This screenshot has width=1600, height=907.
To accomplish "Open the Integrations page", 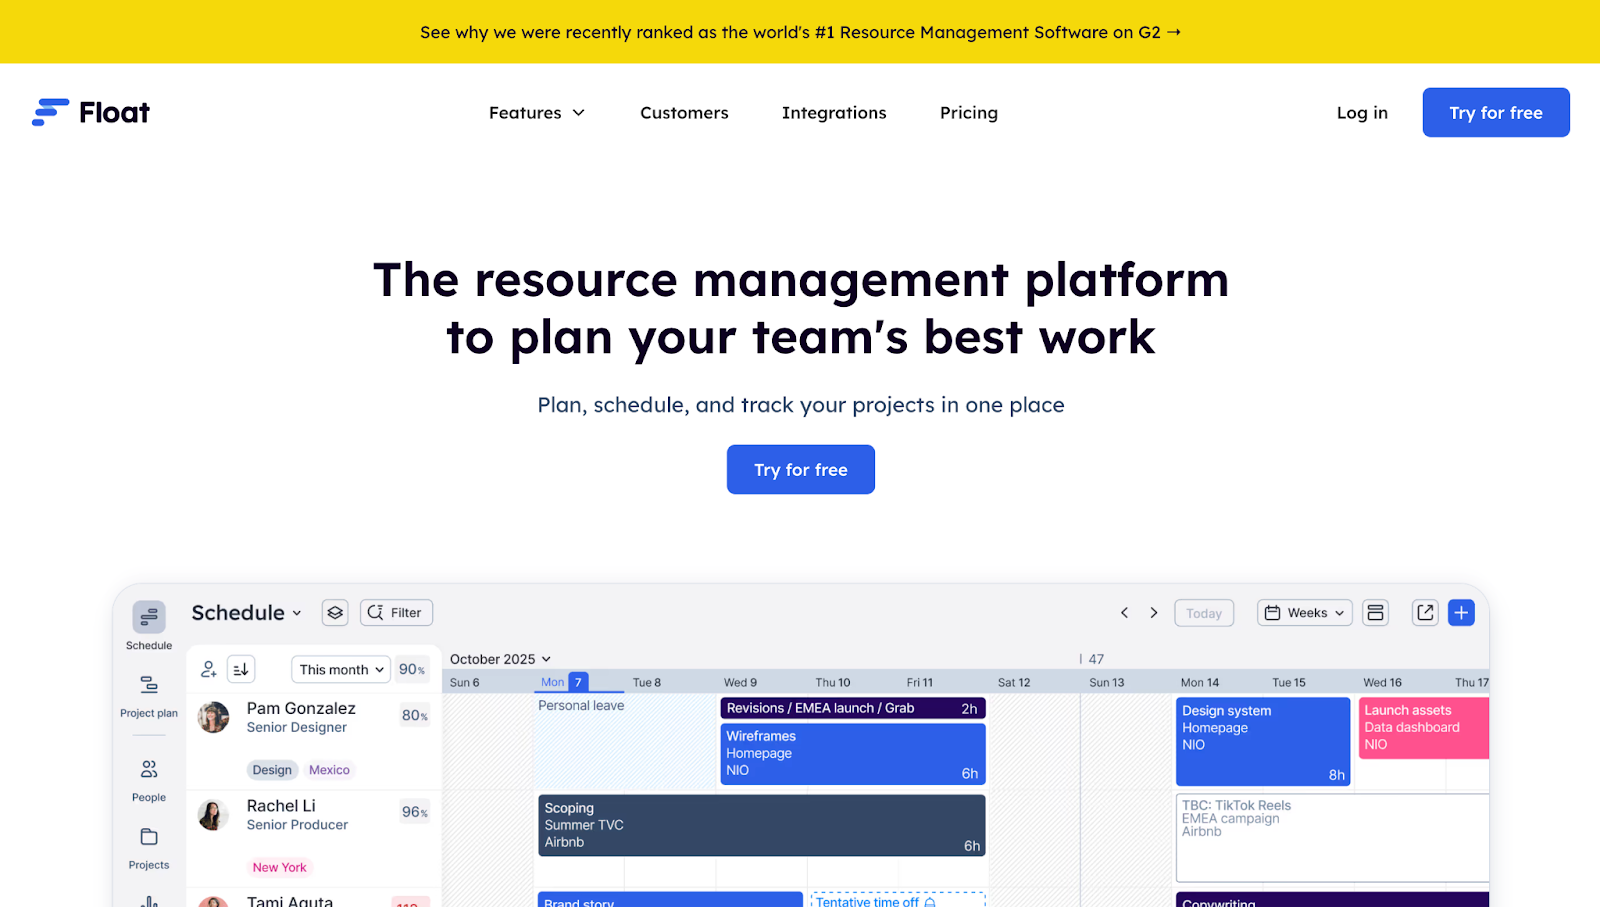I will (834, 113).
